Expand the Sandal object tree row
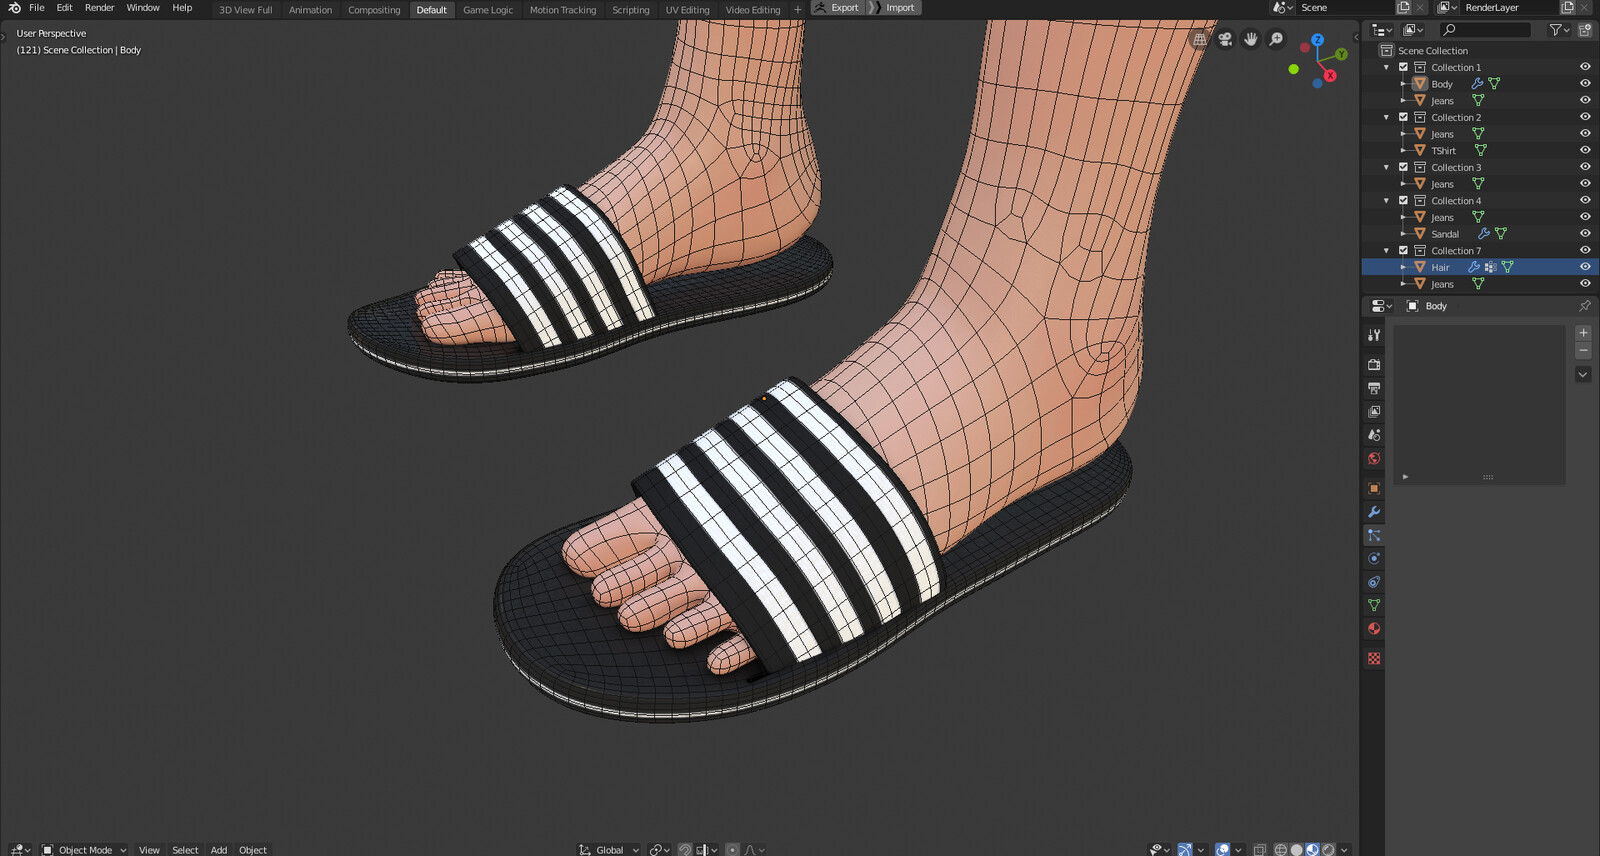Image resolution: width=1600 pixels, height=856 pixels. click(x=1403, y=234)
